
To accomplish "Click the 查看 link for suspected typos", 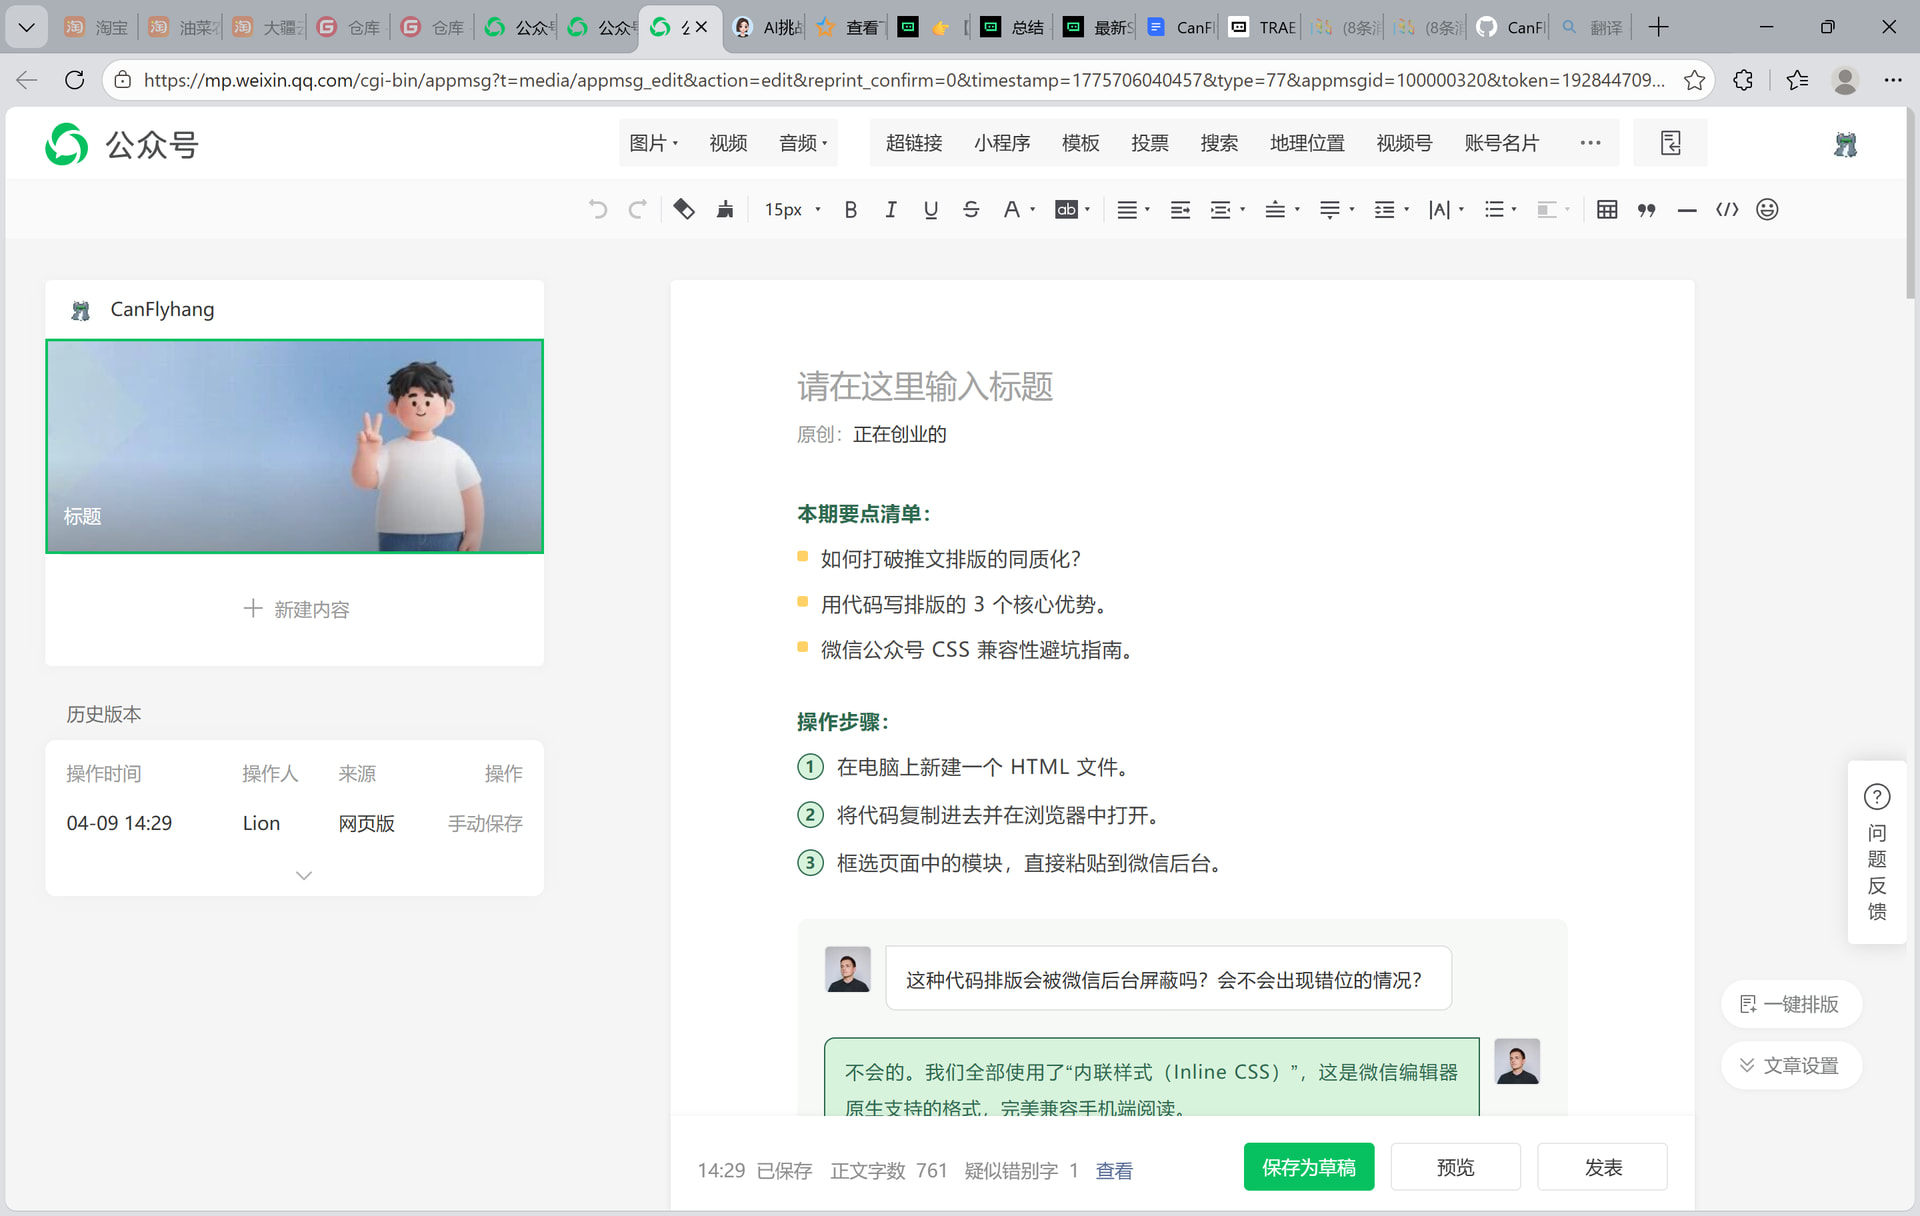I will coord(1114,1170).
